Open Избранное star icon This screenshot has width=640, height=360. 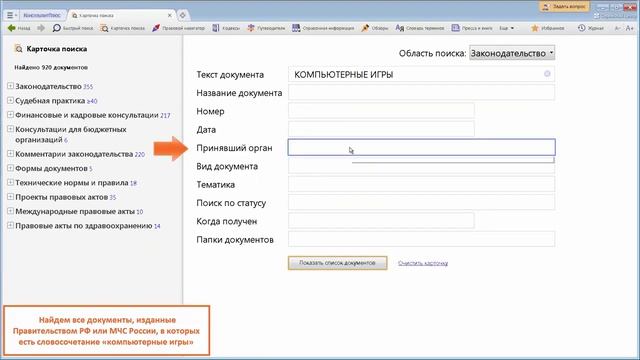point(547,28)
